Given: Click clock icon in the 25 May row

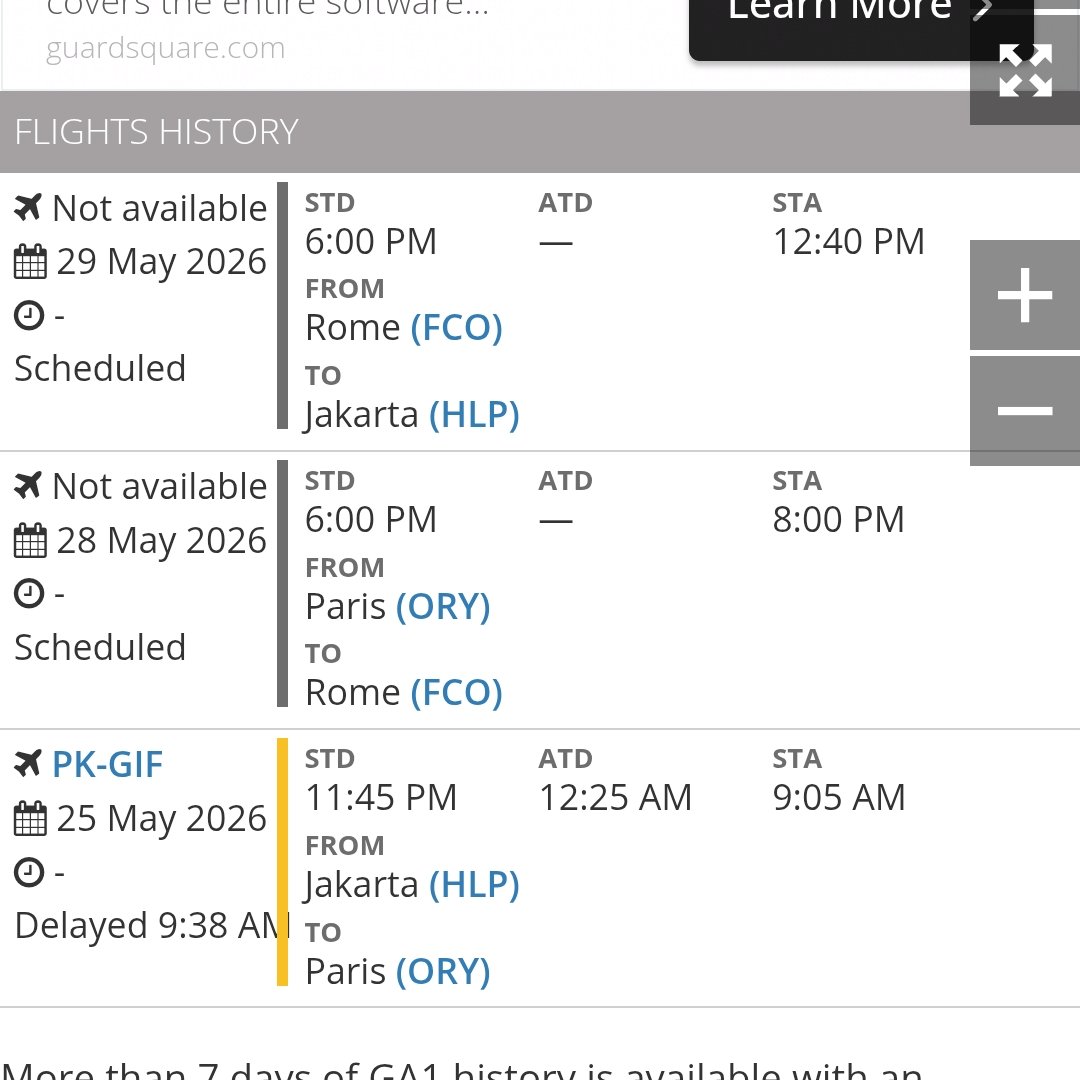Looking at the screenshot, I should 29,872.
